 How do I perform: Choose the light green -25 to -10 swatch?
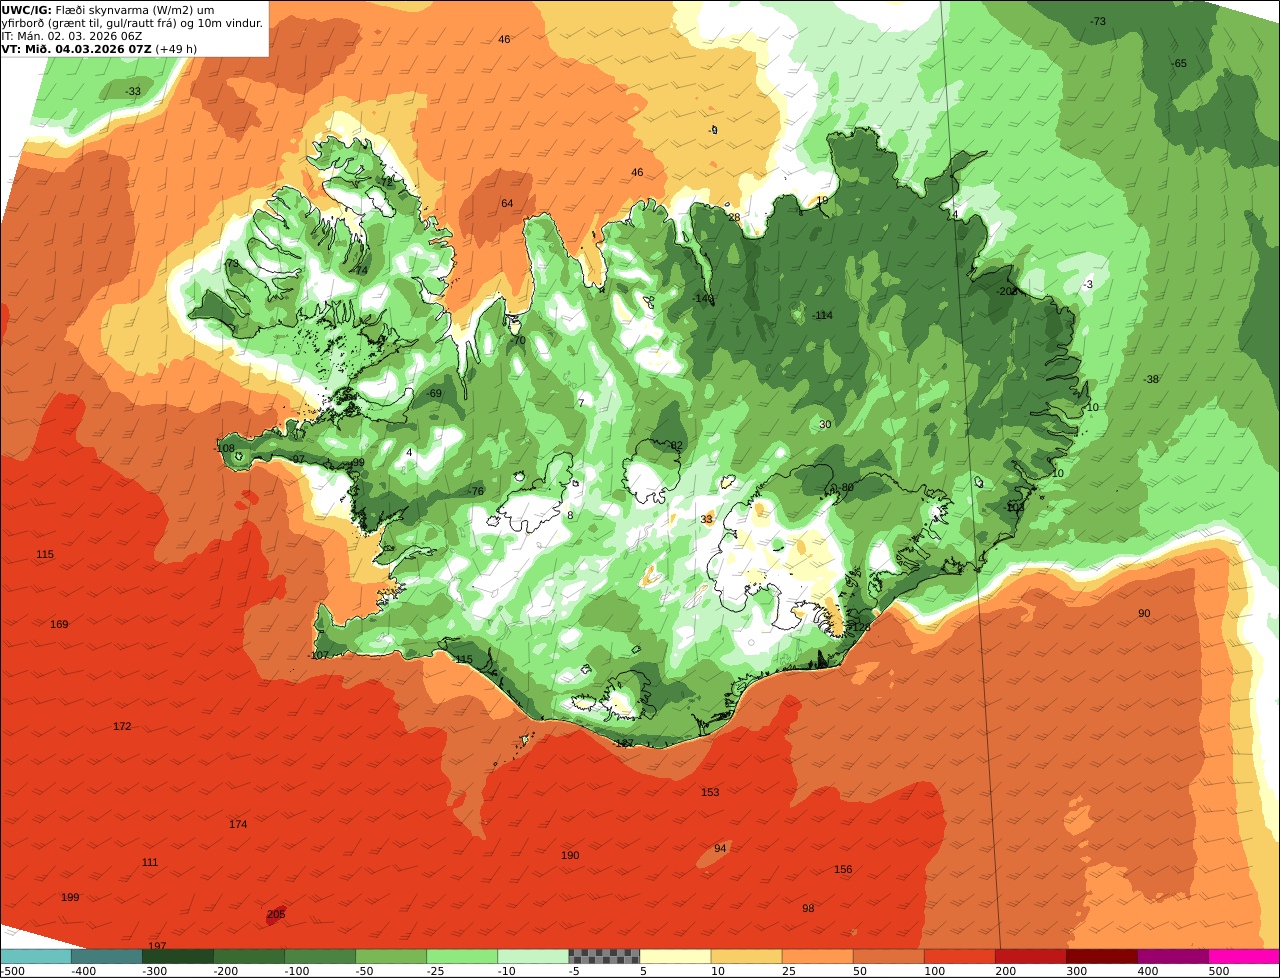tap(462, 956)
